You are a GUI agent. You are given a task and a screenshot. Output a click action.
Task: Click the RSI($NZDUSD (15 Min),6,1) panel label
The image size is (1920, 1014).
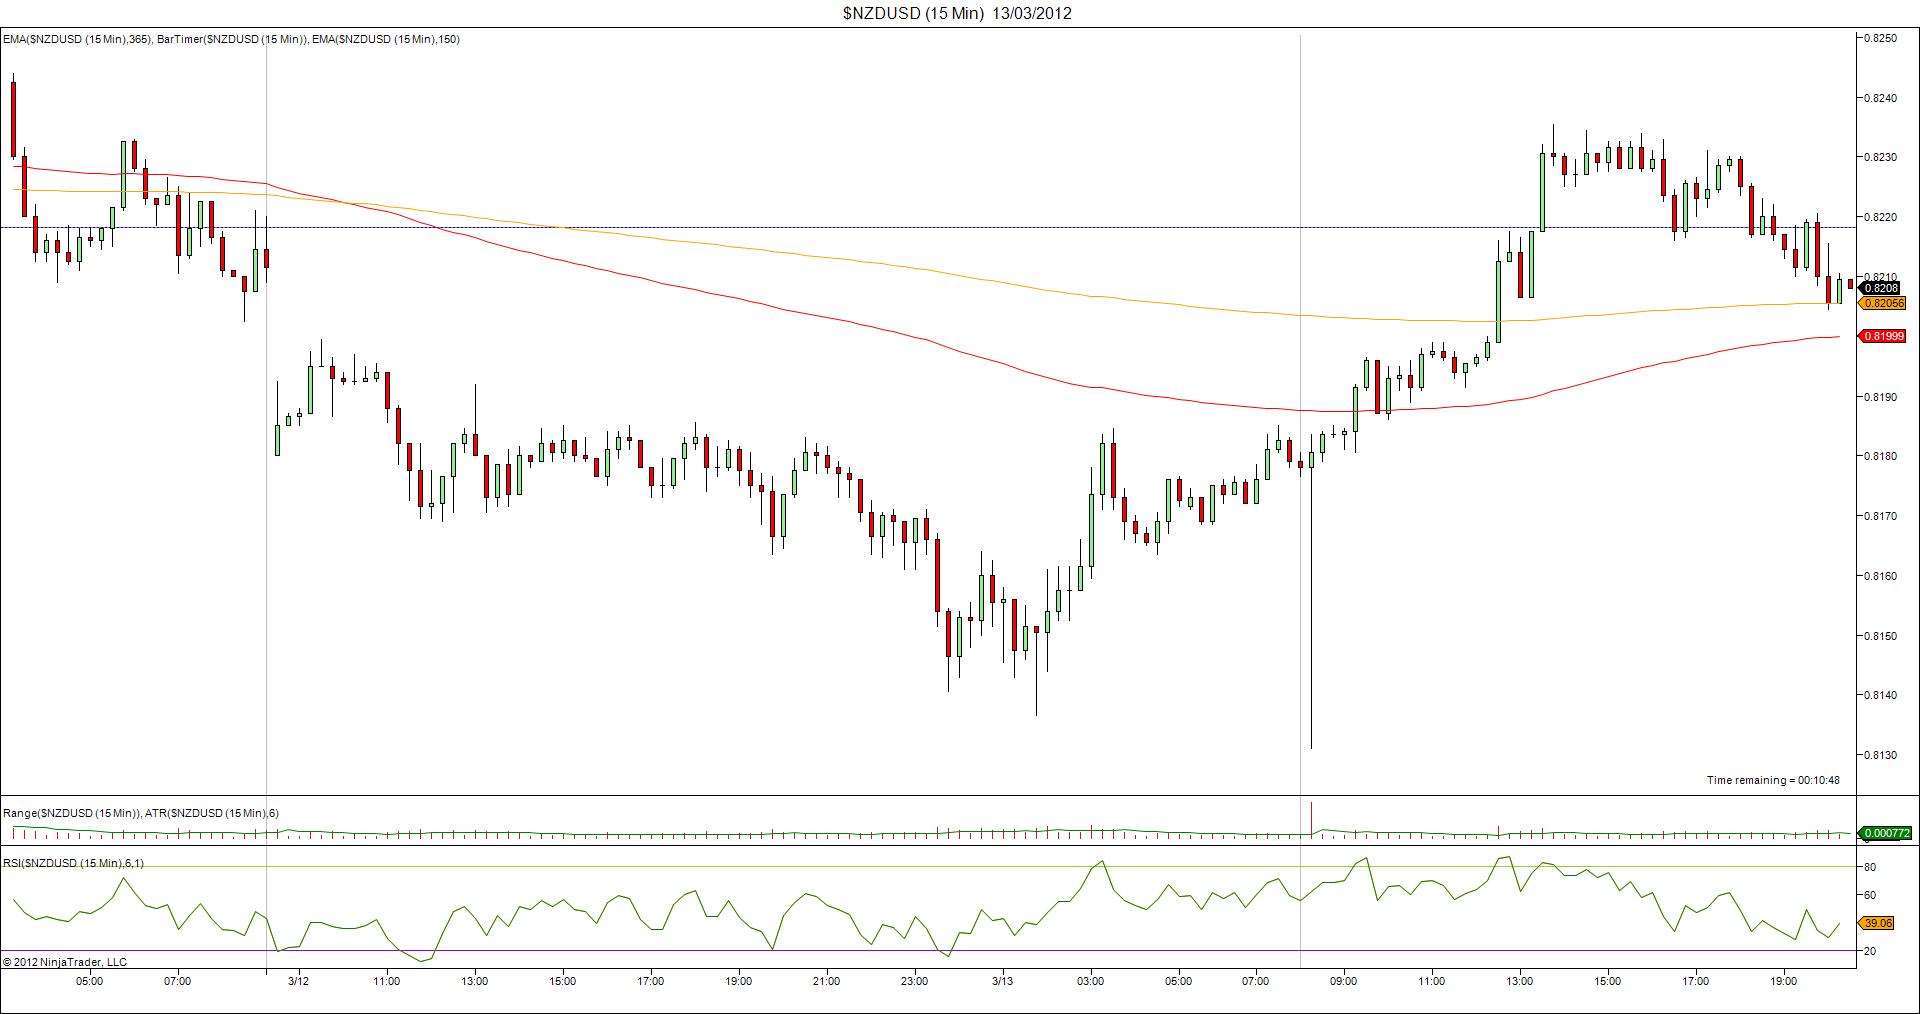coord(73,863)
